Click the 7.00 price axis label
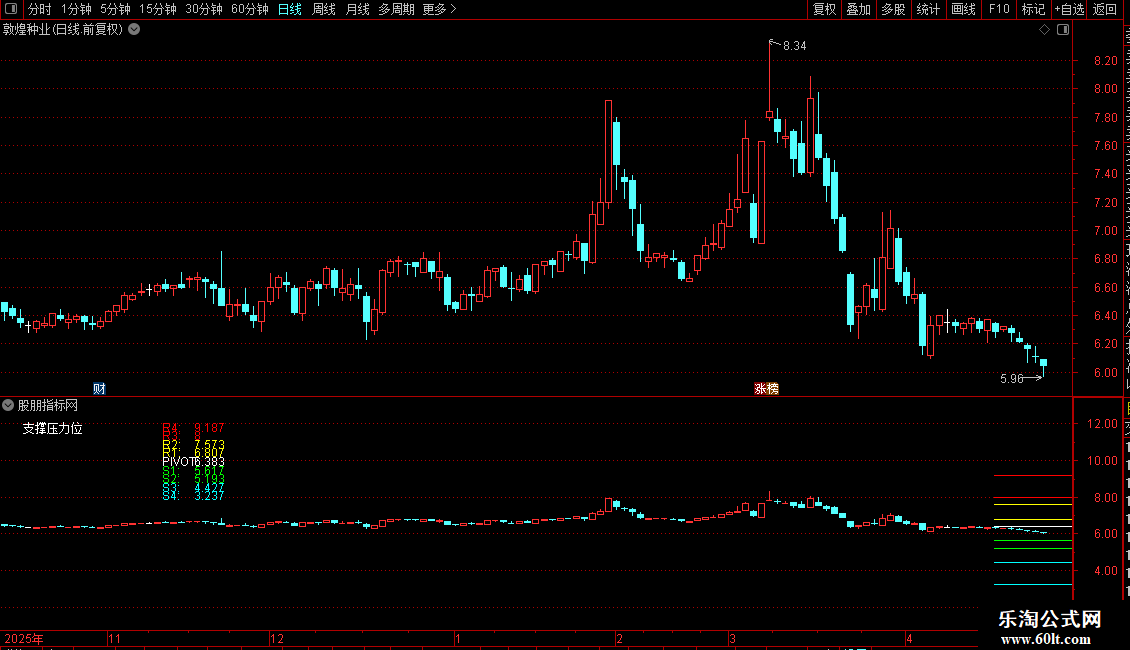The image size is (1130, 650). click(x=1105, y=231)
